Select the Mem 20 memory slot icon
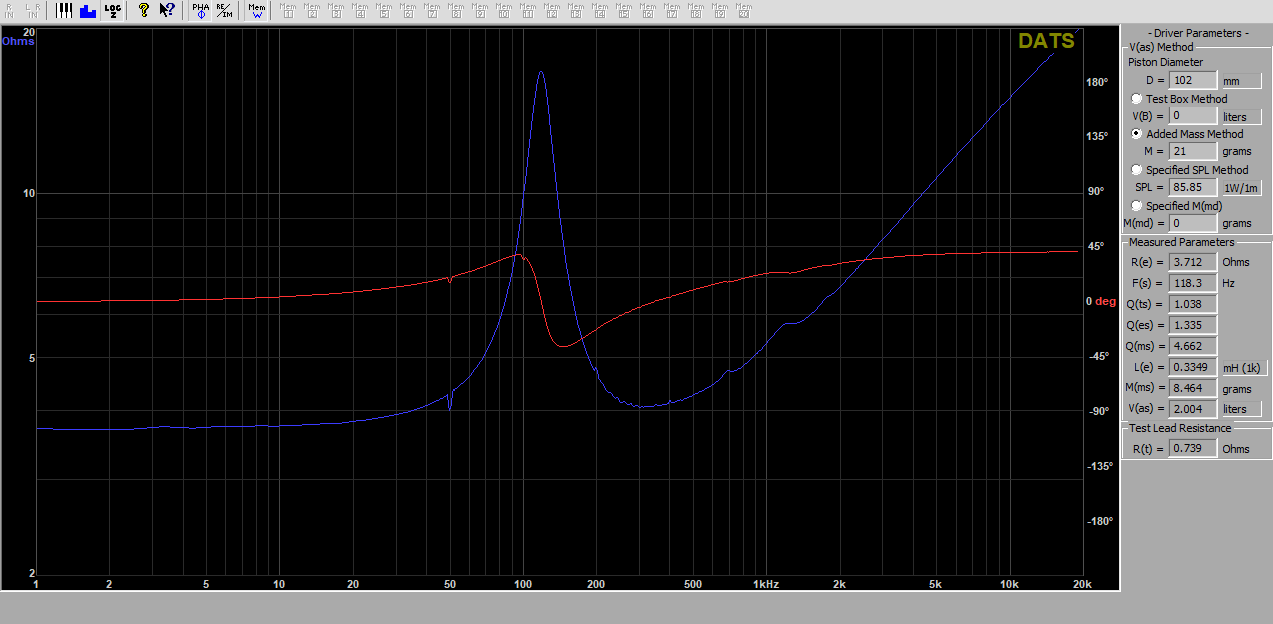The image size is (1273, 624). (x=743, y=11)
